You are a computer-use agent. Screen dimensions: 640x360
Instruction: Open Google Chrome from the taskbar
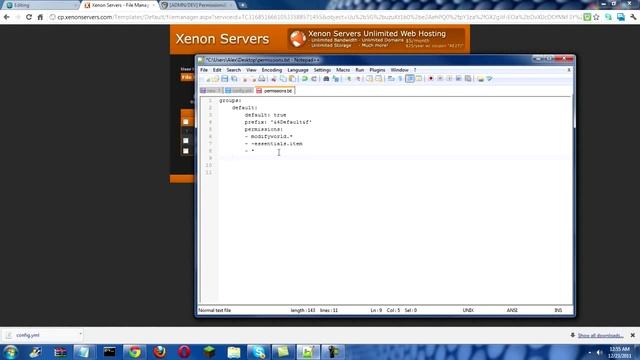click(x=135, y=352)
